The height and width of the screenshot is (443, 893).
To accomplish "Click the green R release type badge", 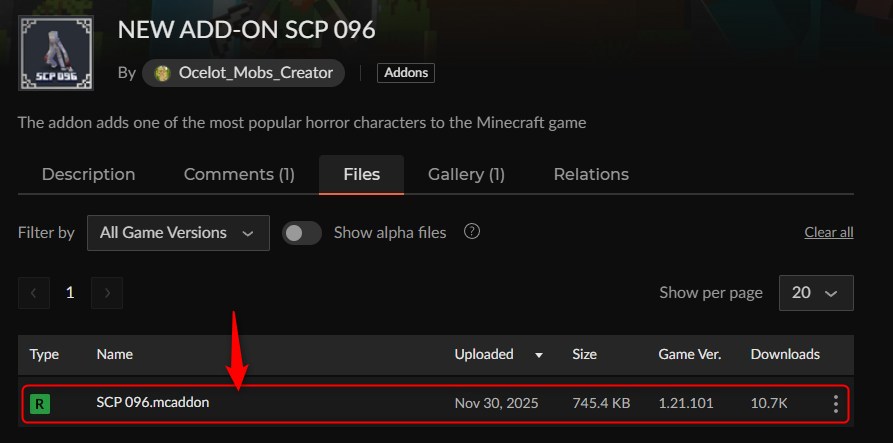I will [40, 404].
